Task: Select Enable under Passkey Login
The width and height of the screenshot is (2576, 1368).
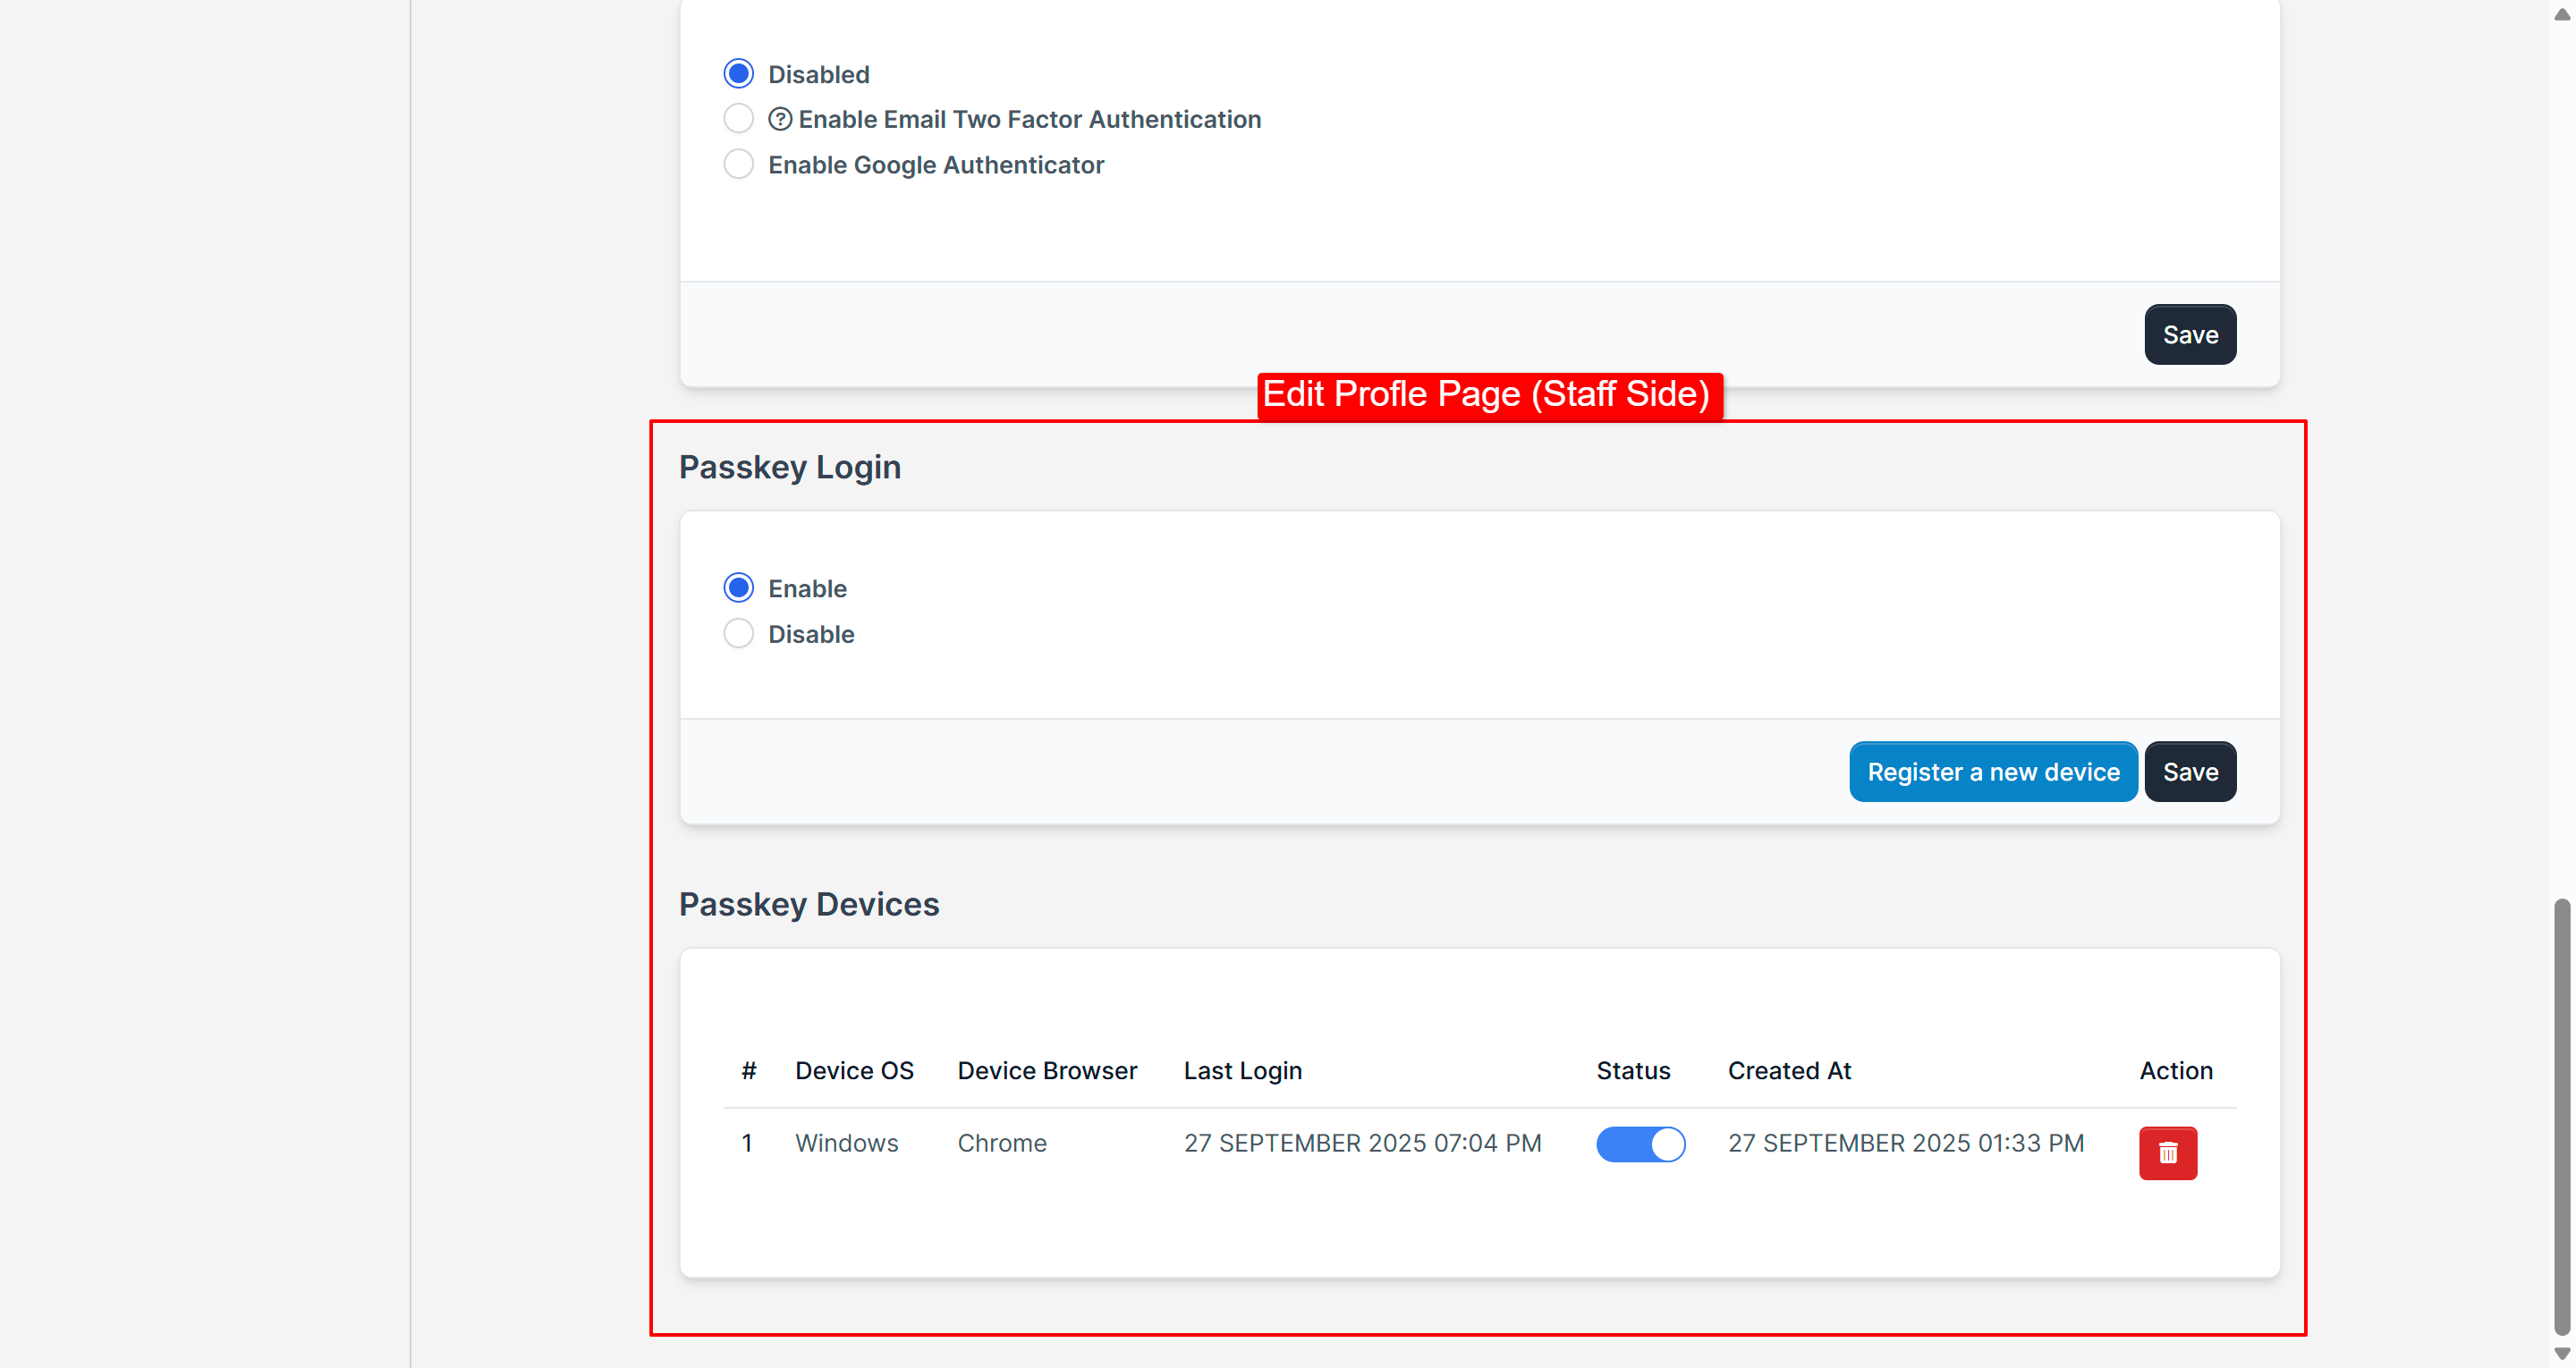Action: click(x=738, y=588)
